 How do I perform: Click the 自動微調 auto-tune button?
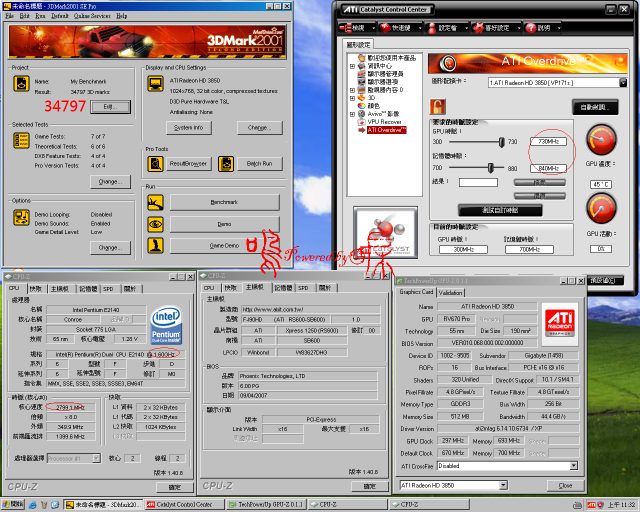[x=595, y=107]
